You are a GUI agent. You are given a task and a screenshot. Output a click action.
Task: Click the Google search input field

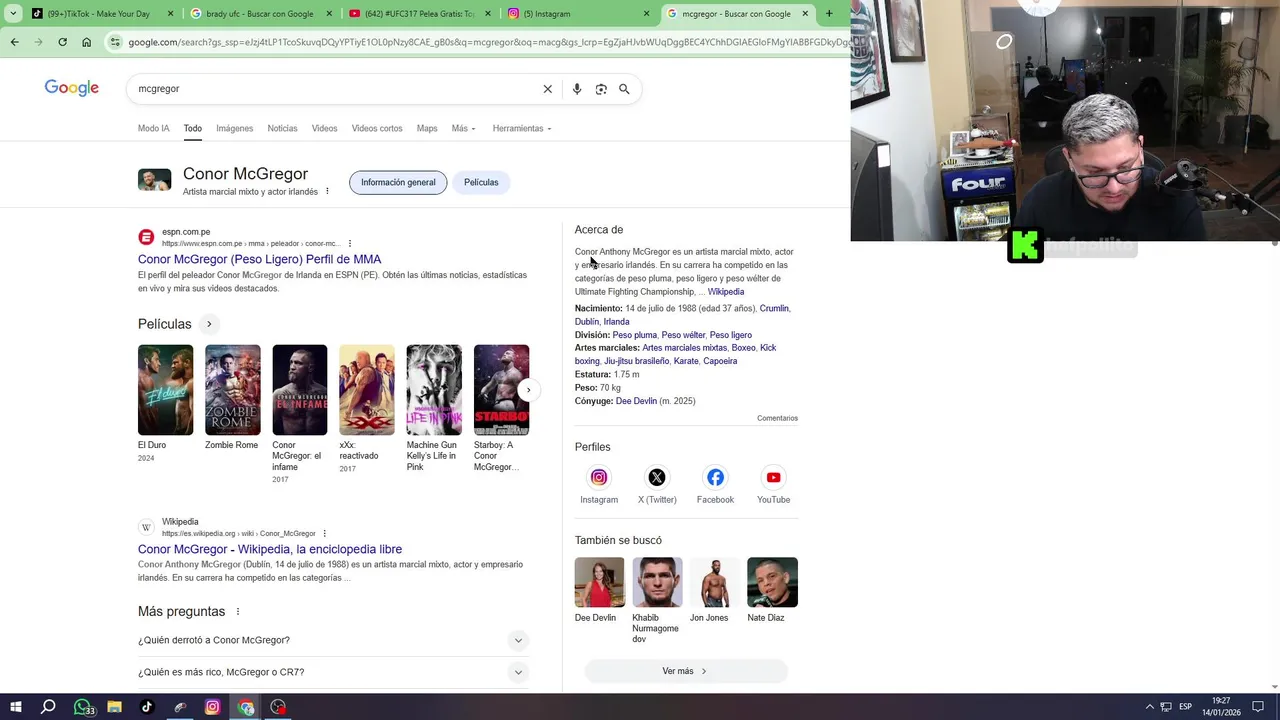[x=335, y=89]
